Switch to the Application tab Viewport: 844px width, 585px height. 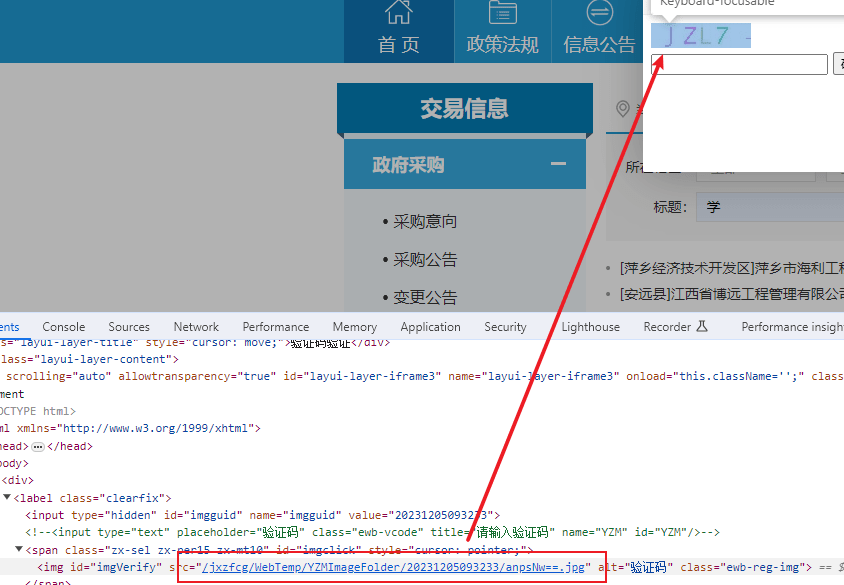(x=430, y=327)
